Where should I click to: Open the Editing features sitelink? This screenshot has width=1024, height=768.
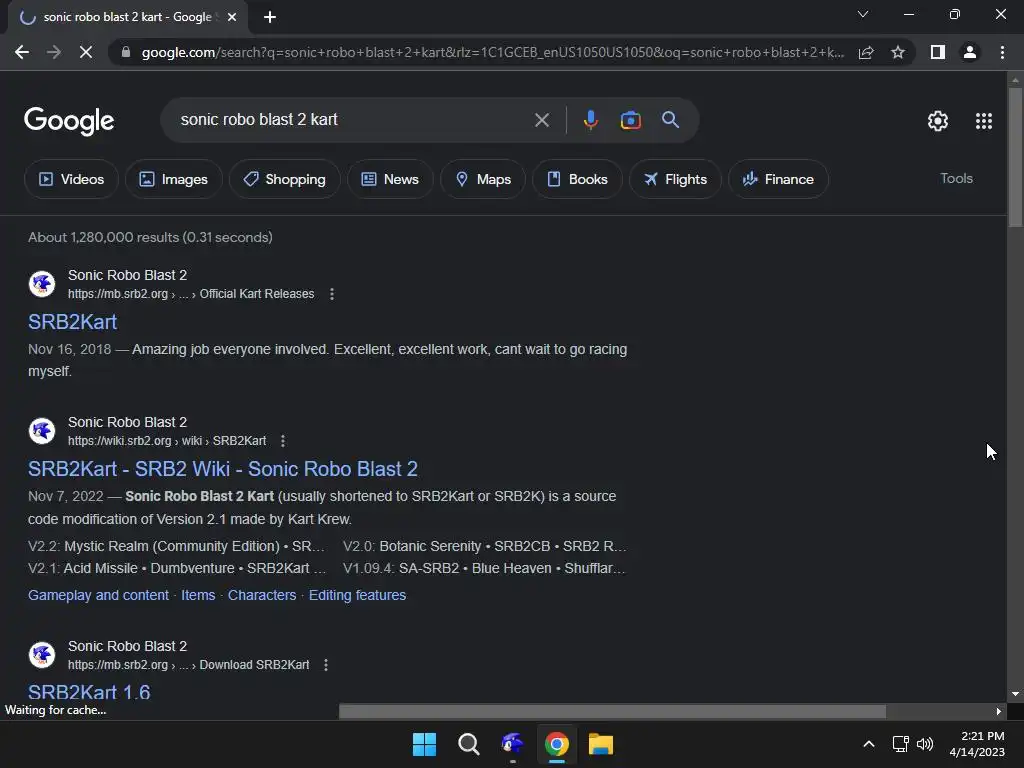(357, 595)
